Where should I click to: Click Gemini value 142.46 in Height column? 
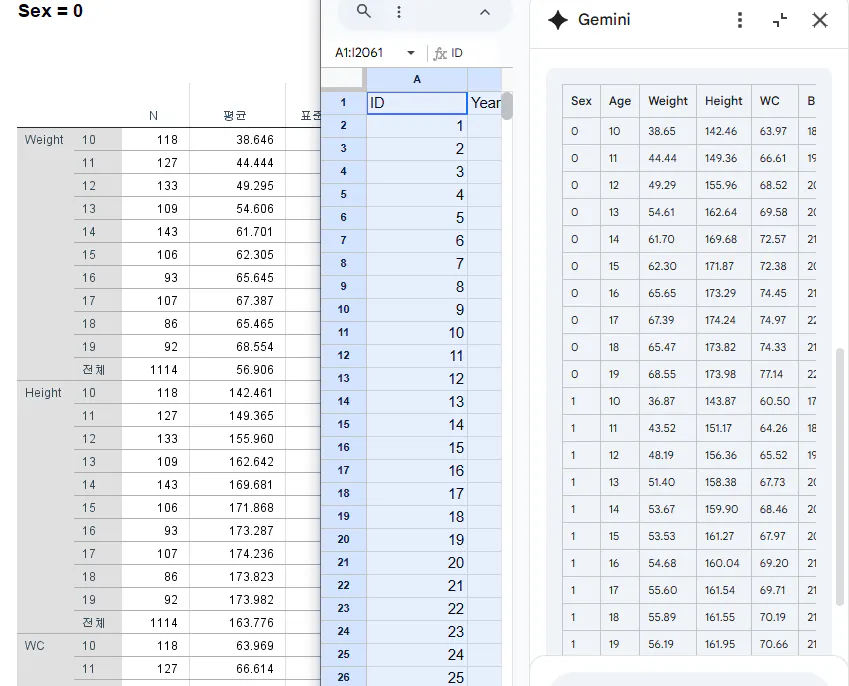click(x=721, y=131)
